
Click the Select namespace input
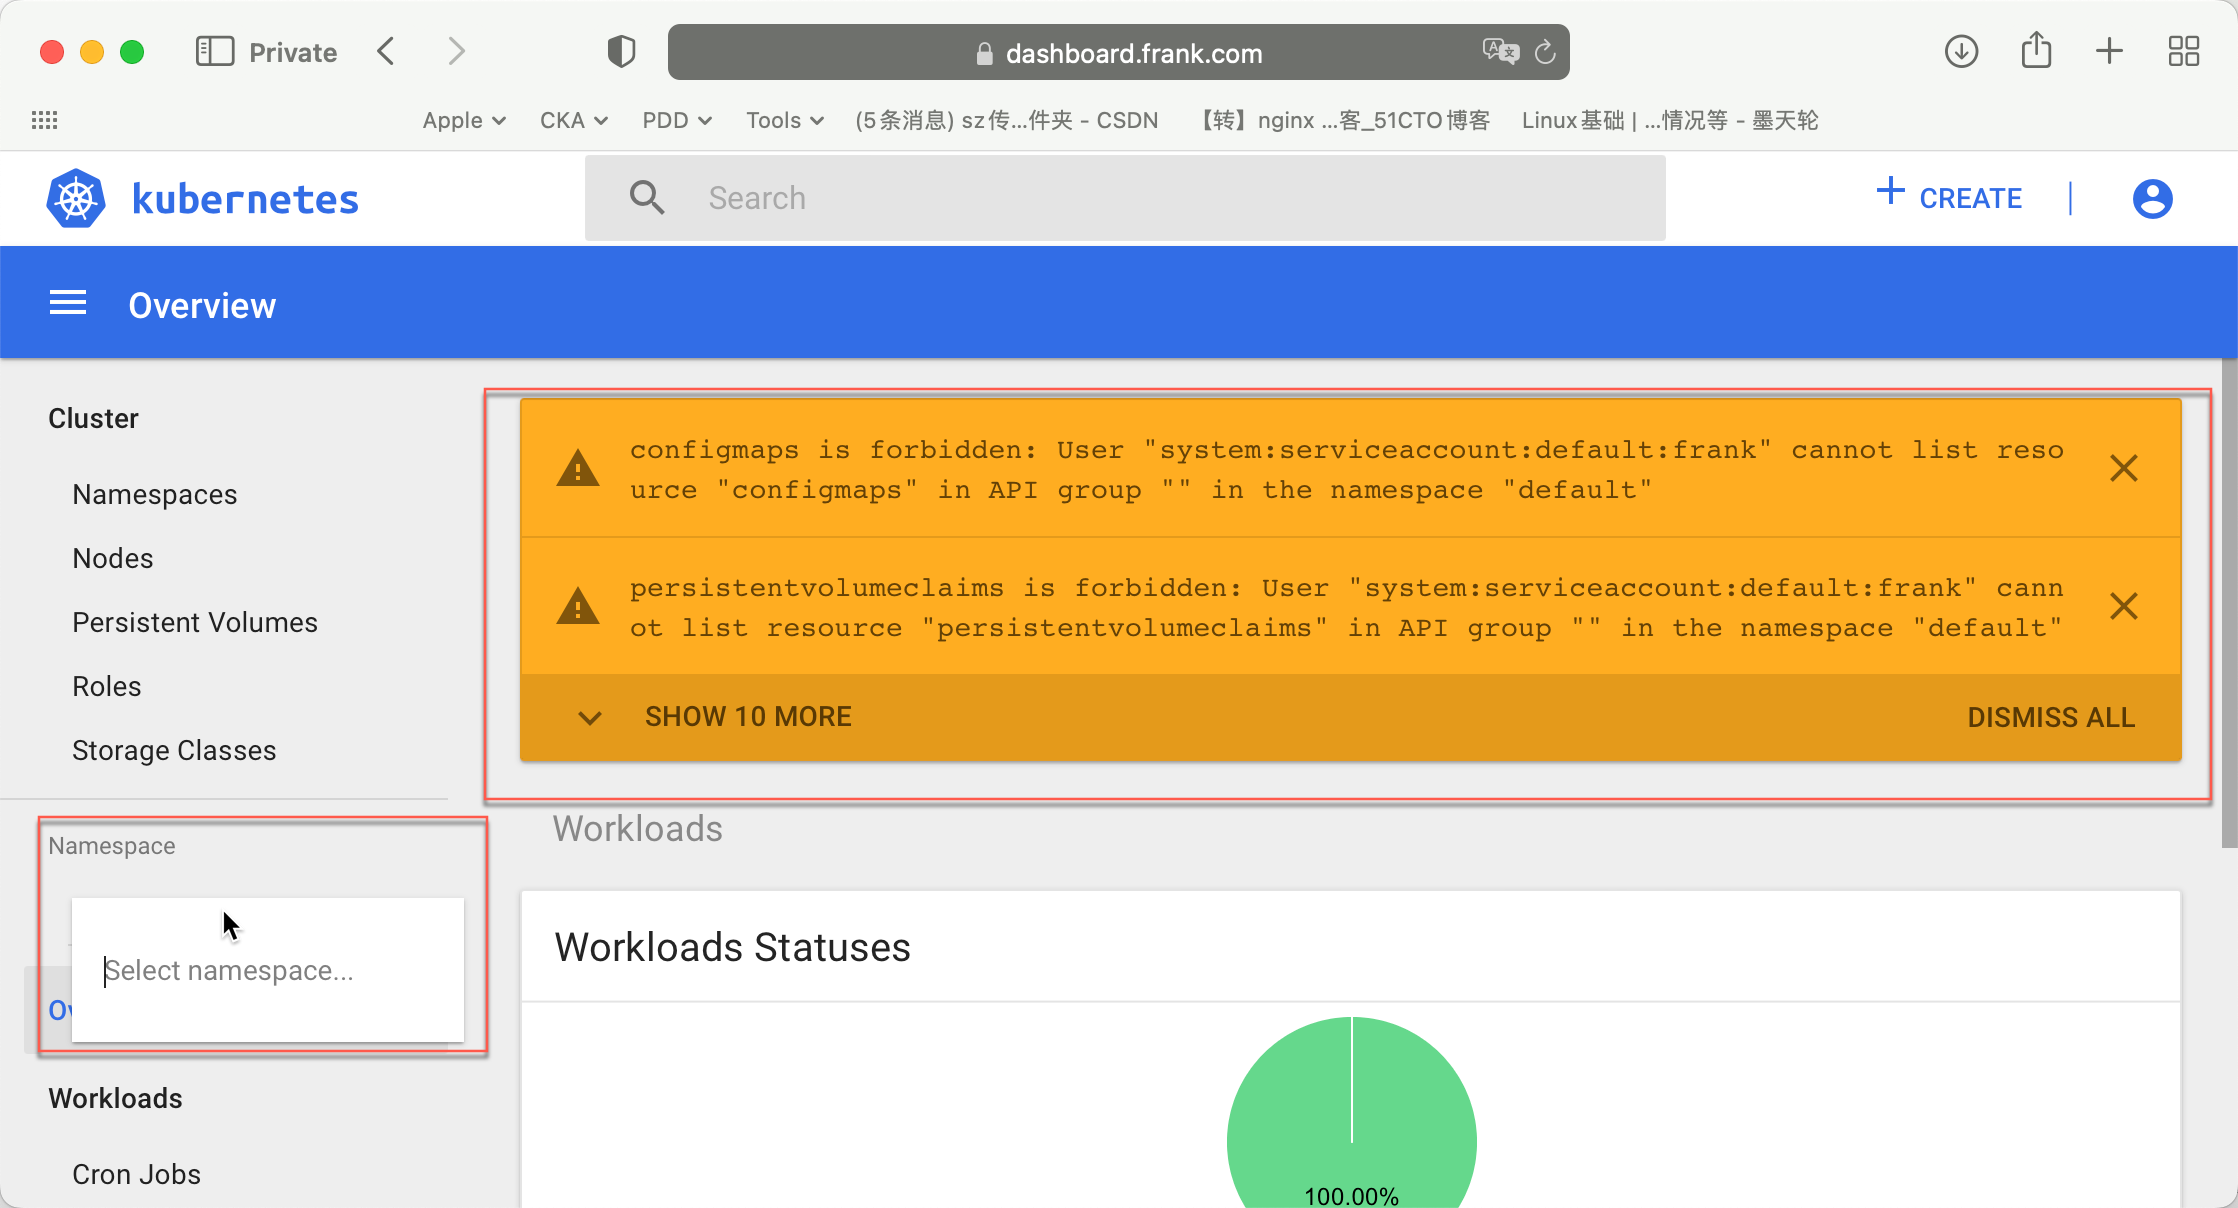(268, 970)
